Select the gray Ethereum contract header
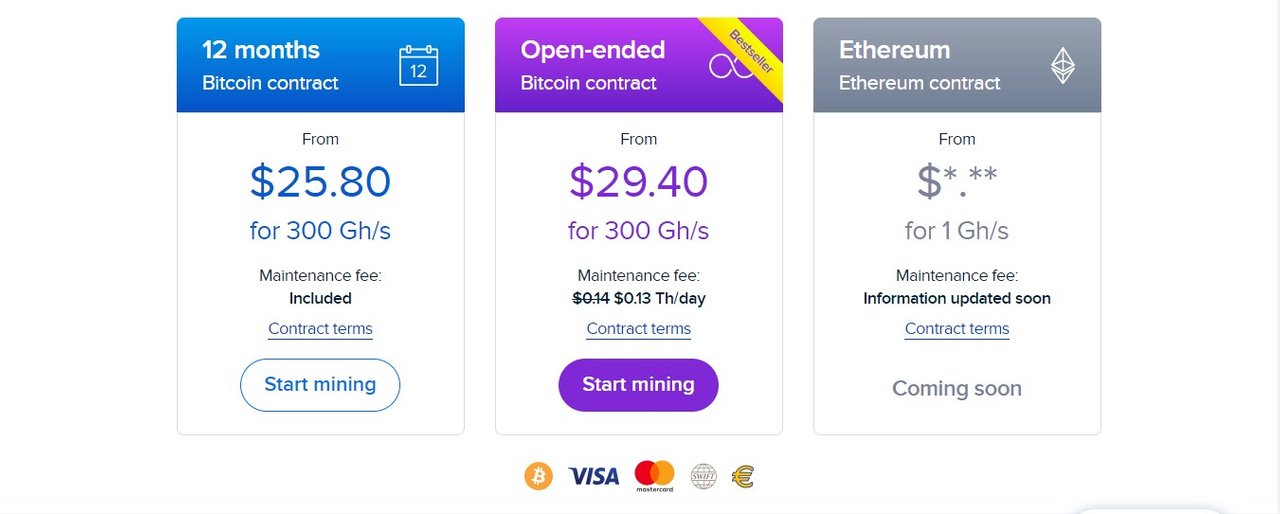Screen dimensions: 1280x514 957,65
